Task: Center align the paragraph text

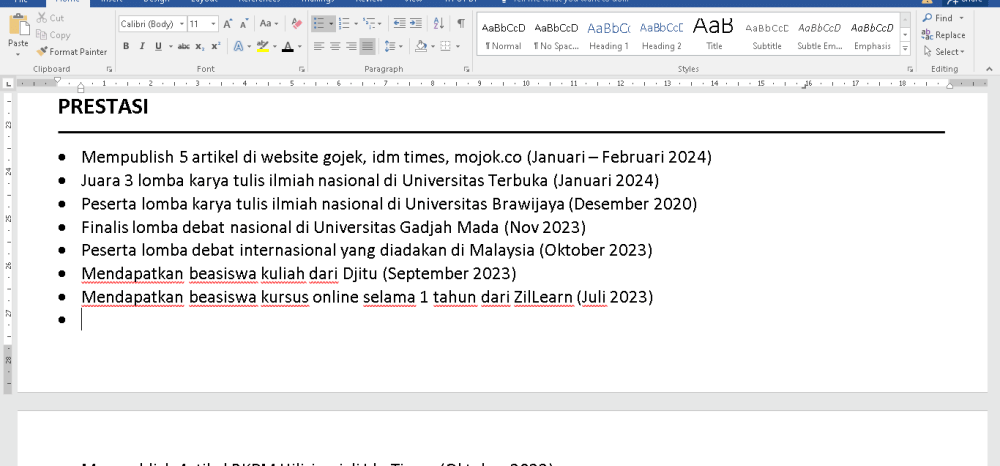Action: click(334, 46)
